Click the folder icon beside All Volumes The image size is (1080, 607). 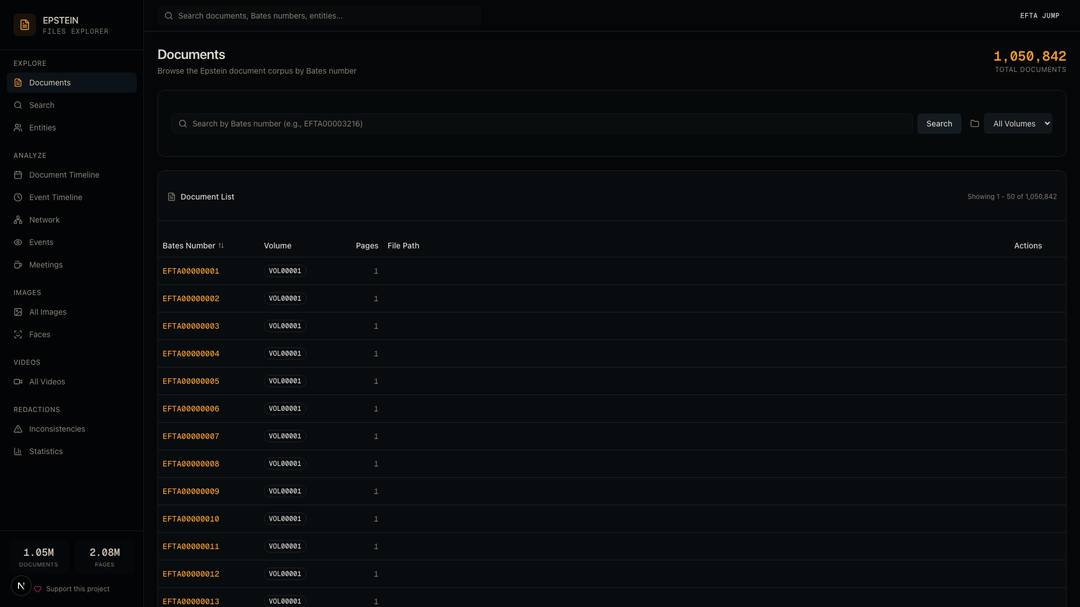click(974, 124)
